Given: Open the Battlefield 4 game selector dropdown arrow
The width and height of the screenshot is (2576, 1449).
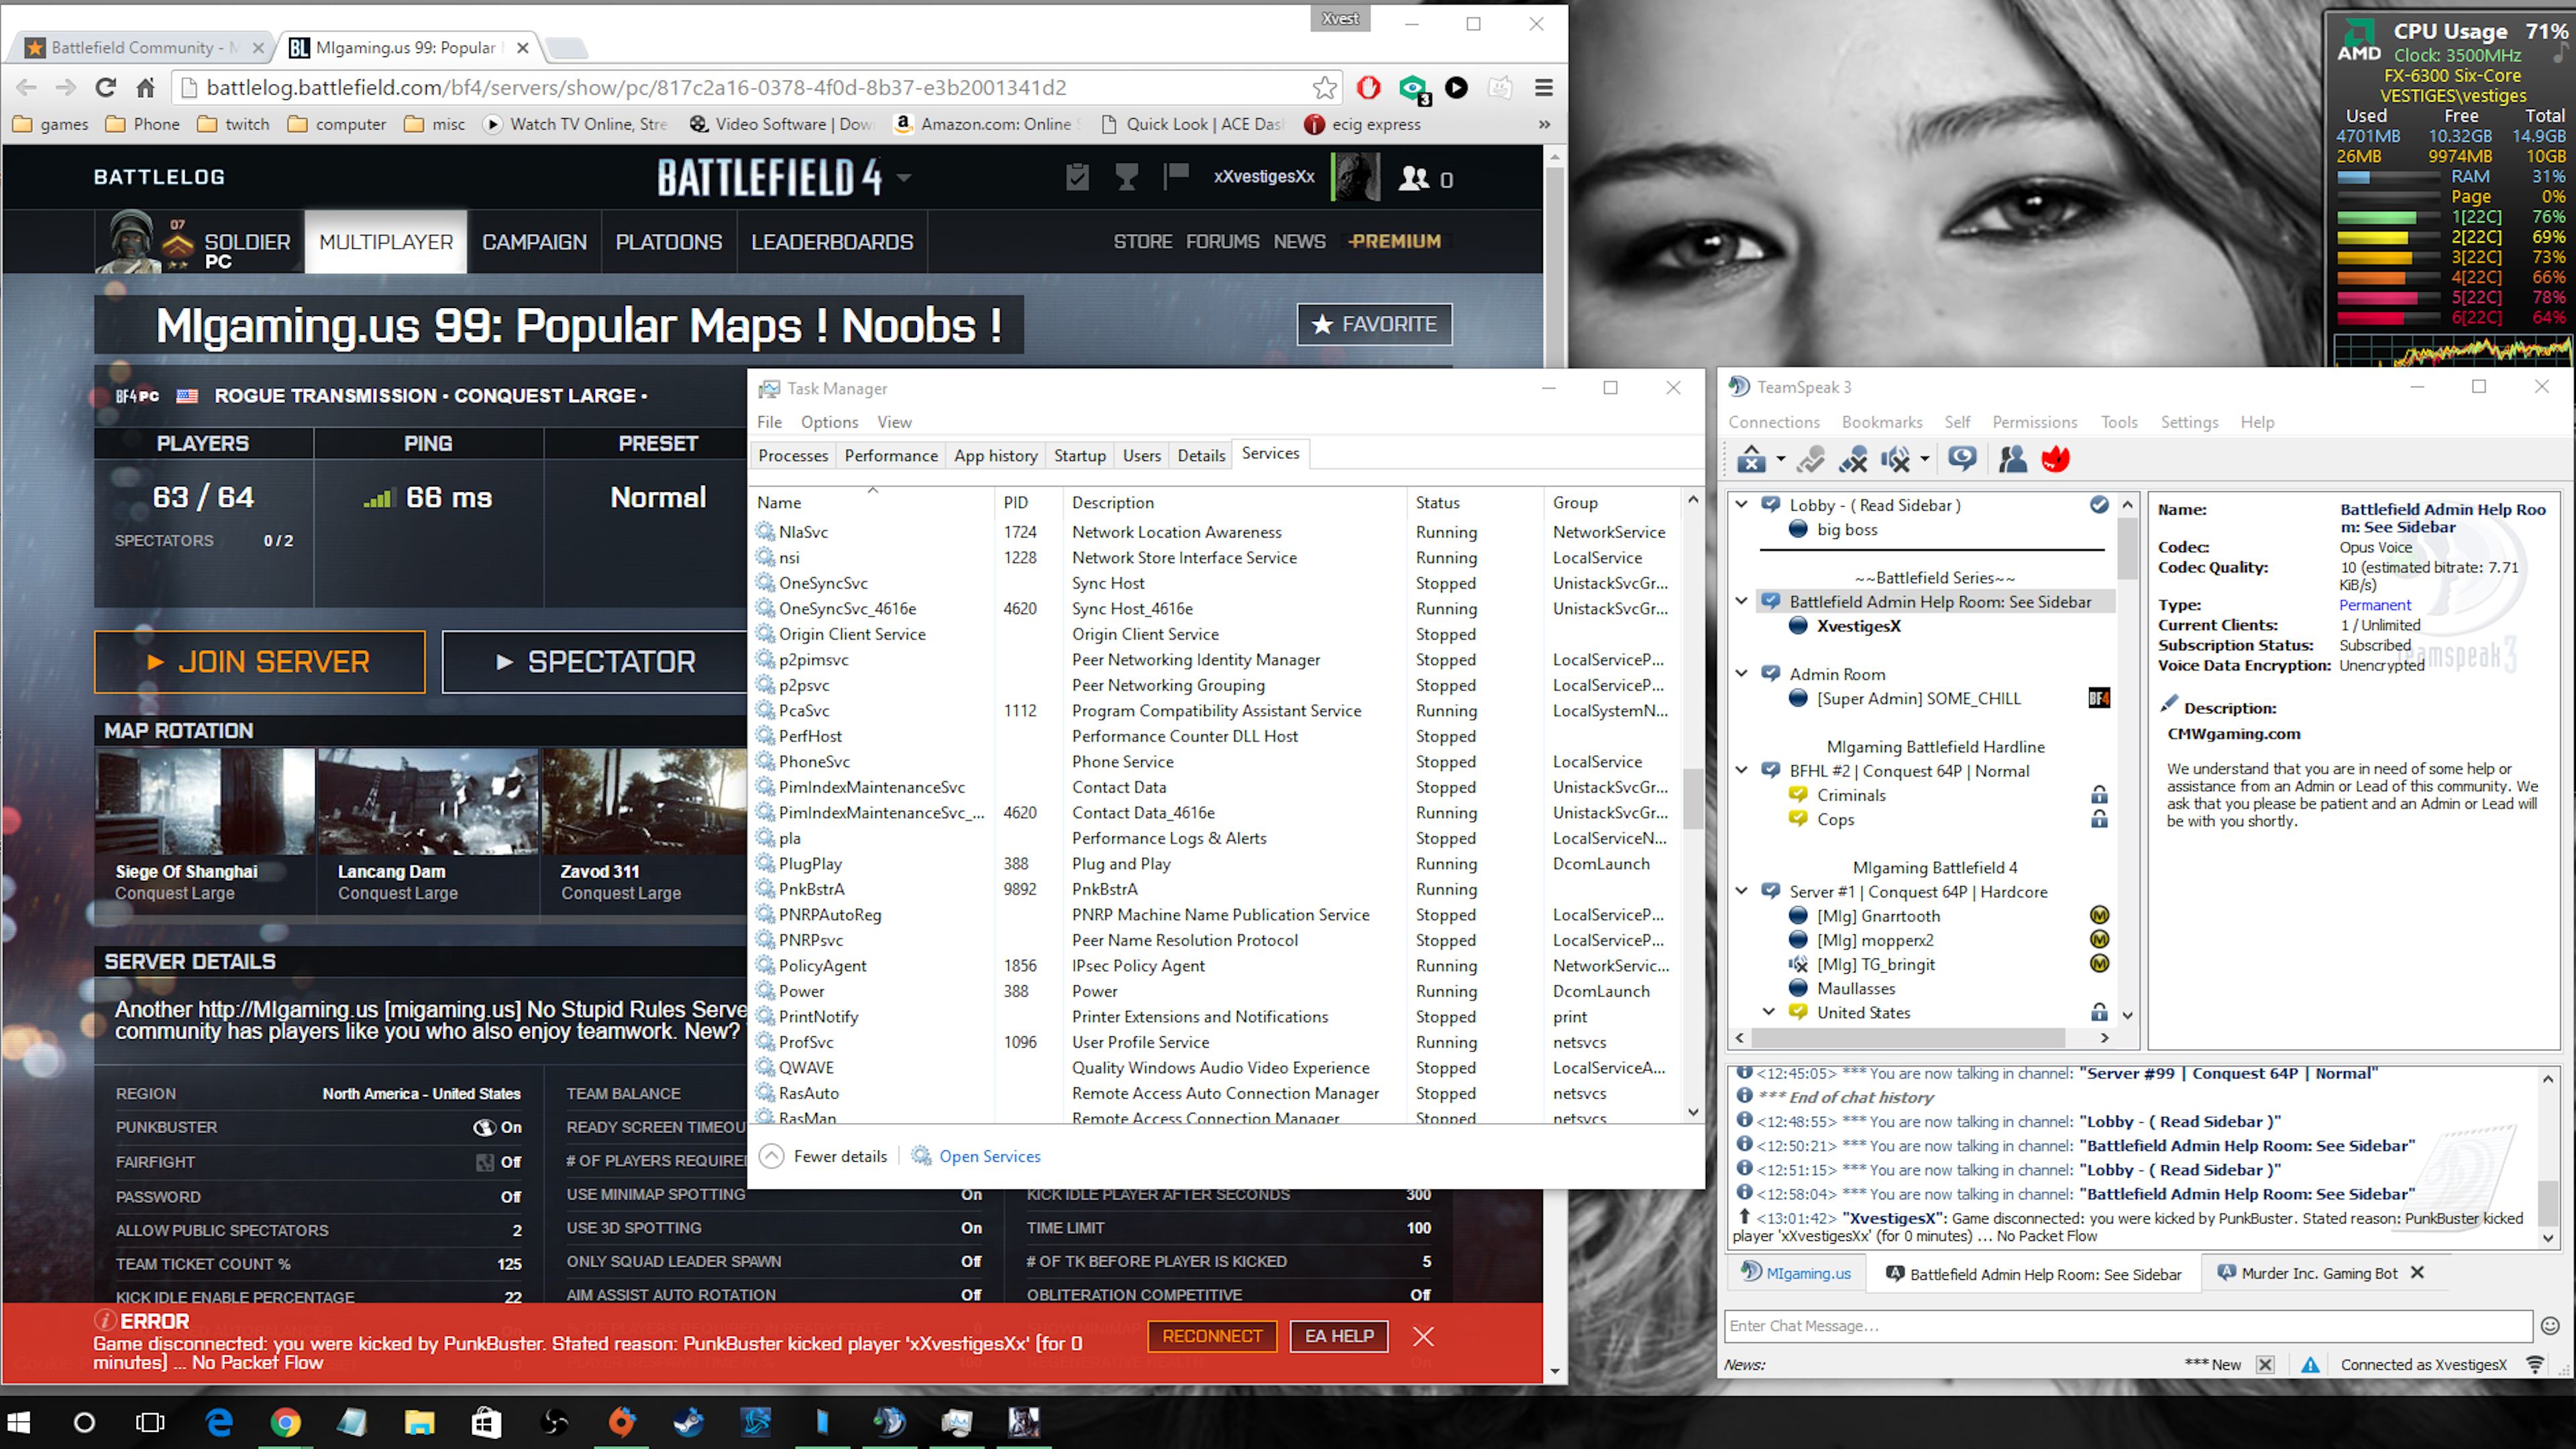Looking at the screenshot, I should pos(904,178).
